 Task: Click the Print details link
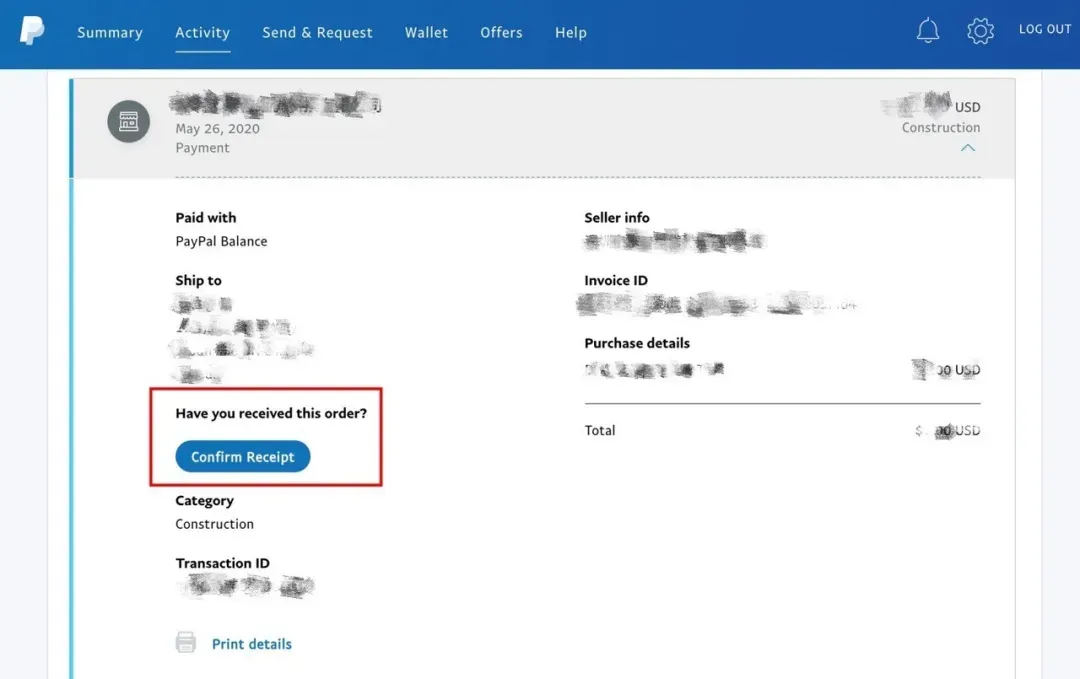pos(251,644)
